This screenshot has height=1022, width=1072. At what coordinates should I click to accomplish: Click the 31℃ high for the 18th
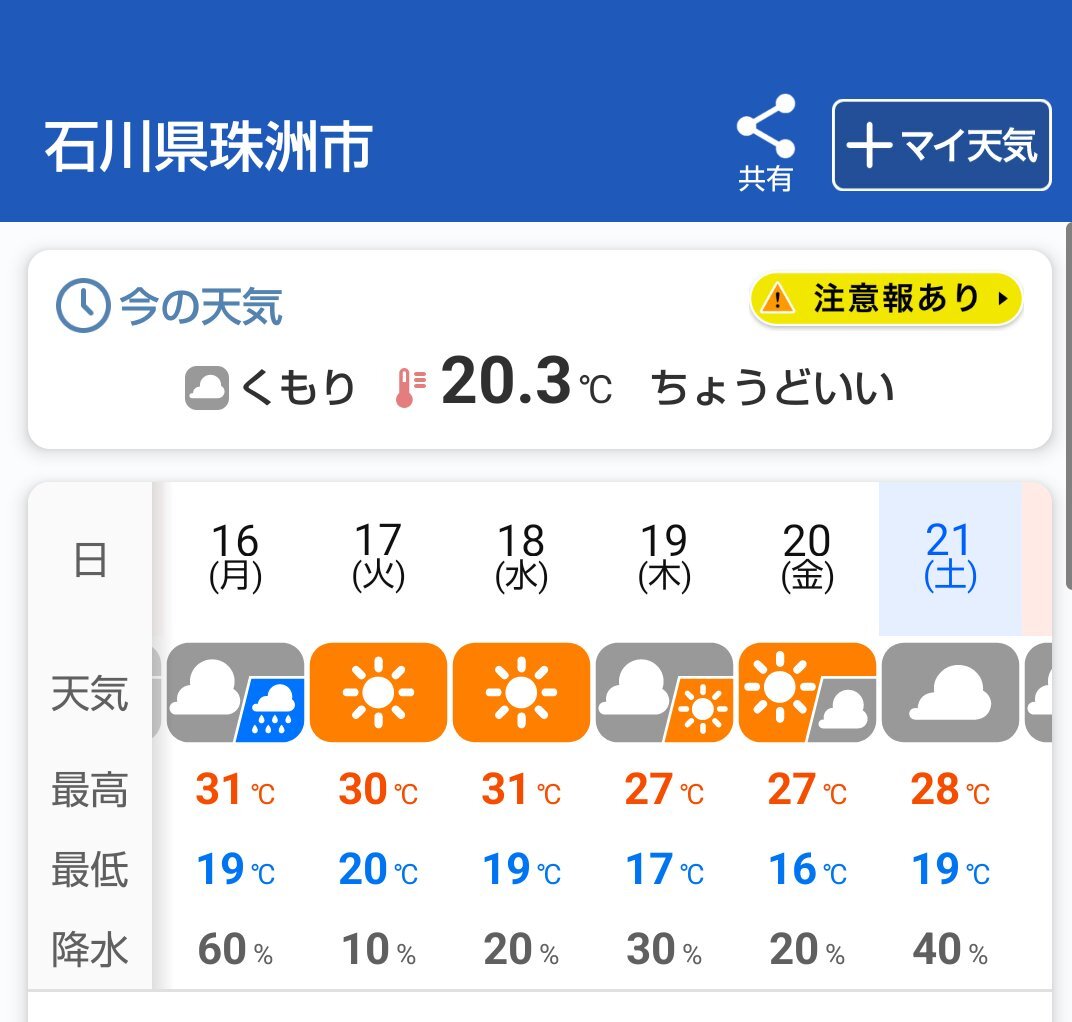[521, 790]
